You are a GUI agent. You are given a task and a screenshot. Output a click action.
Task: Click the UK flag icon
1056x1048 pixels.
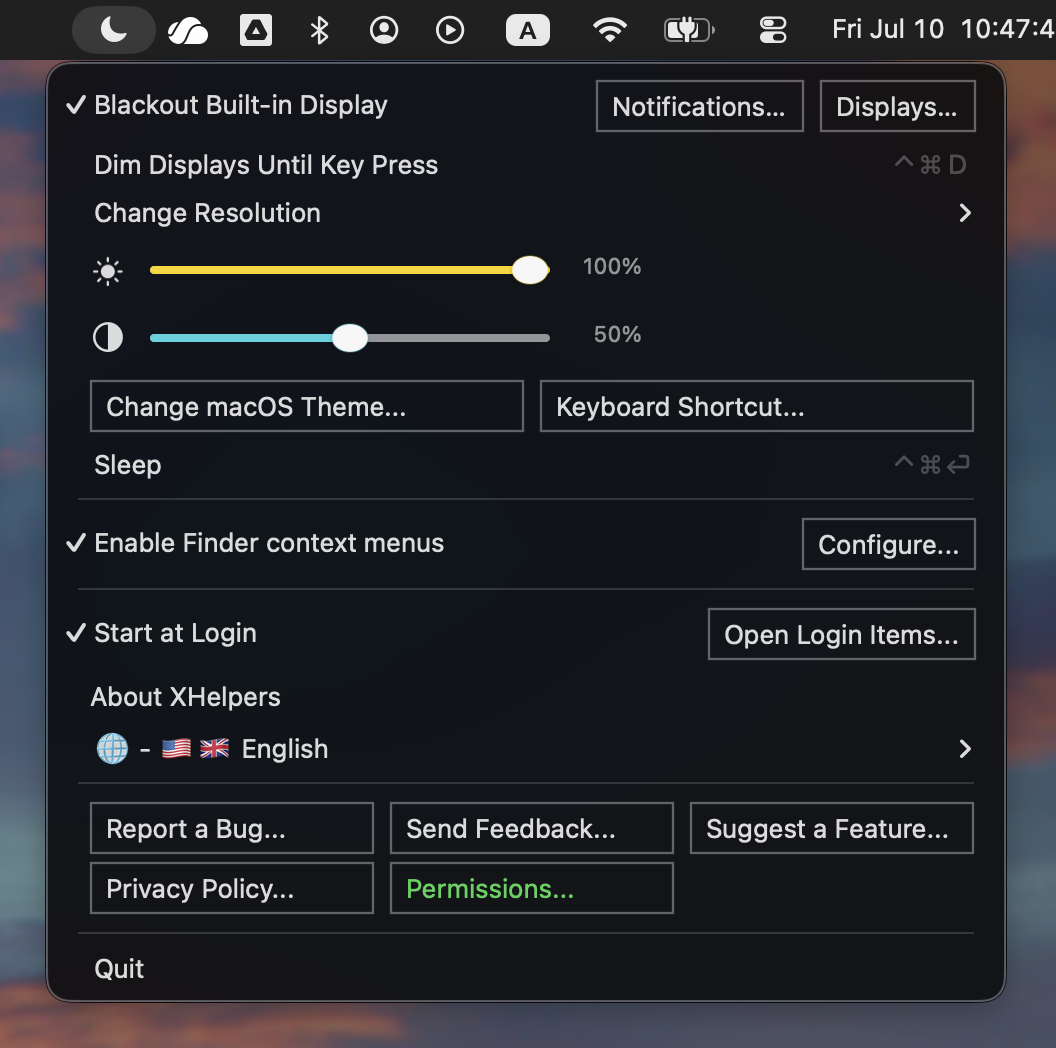[214, 749]
